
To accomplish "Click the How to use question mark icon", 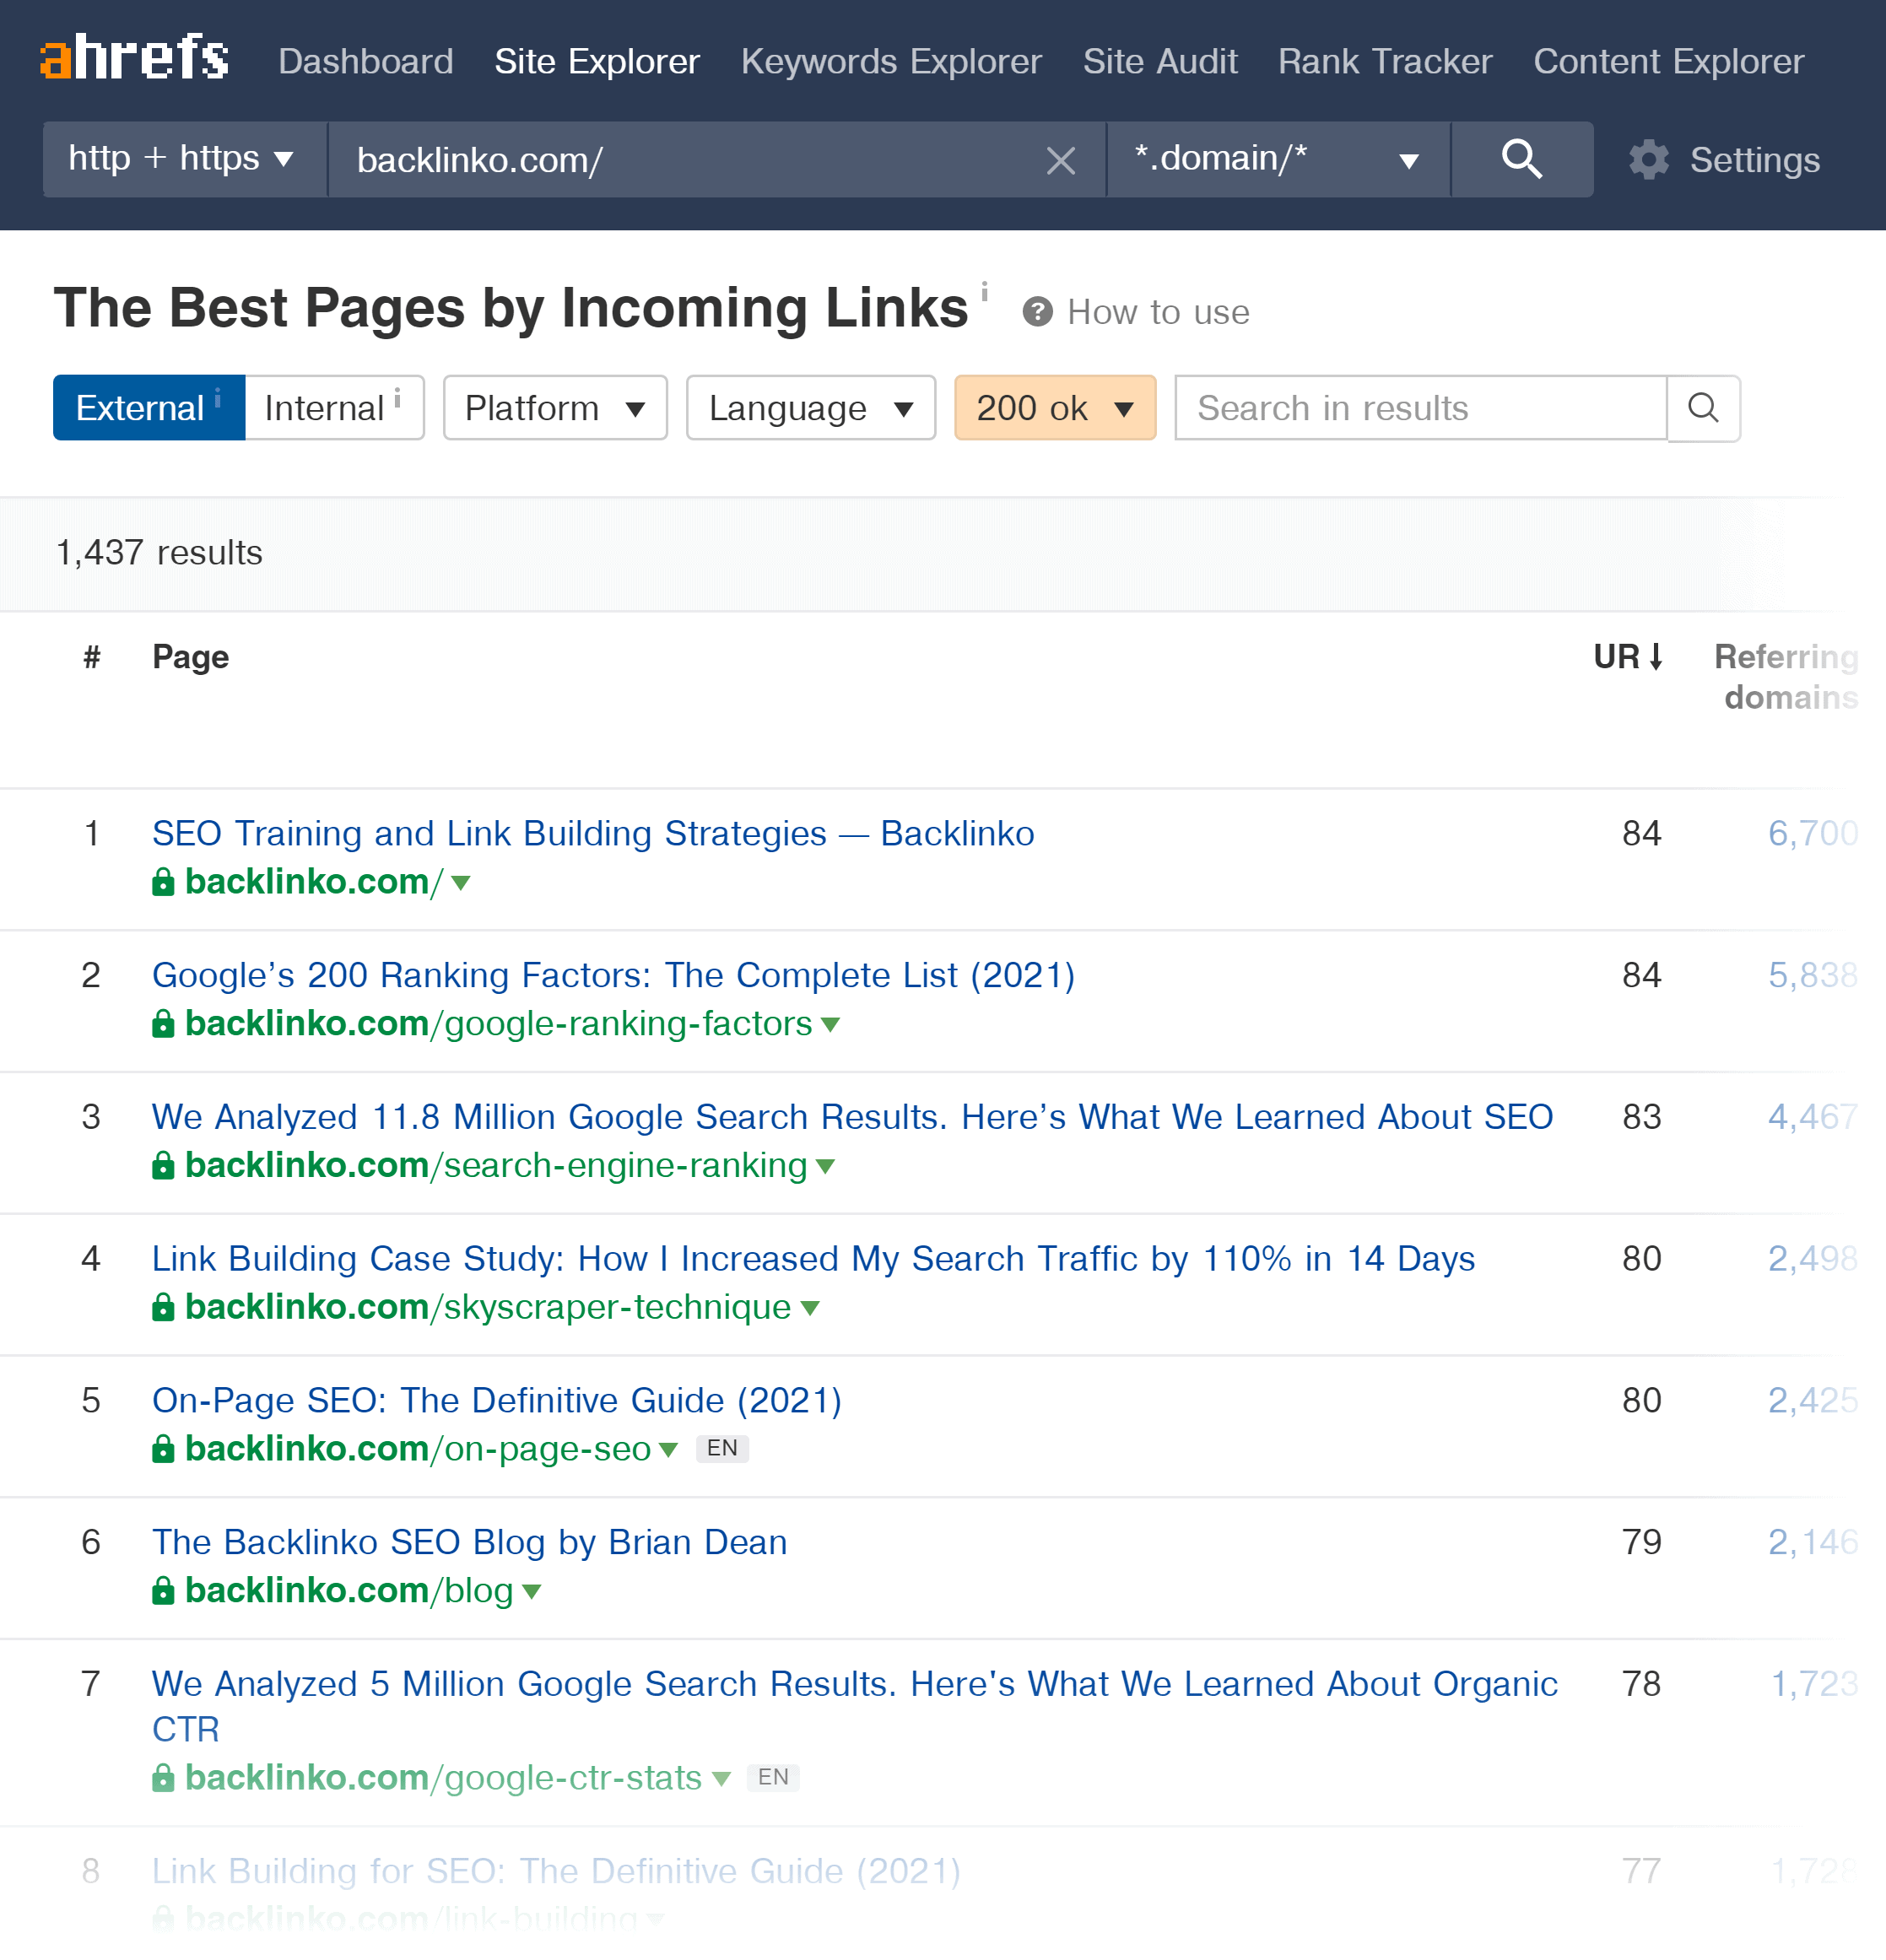I will coord(1037,312).
